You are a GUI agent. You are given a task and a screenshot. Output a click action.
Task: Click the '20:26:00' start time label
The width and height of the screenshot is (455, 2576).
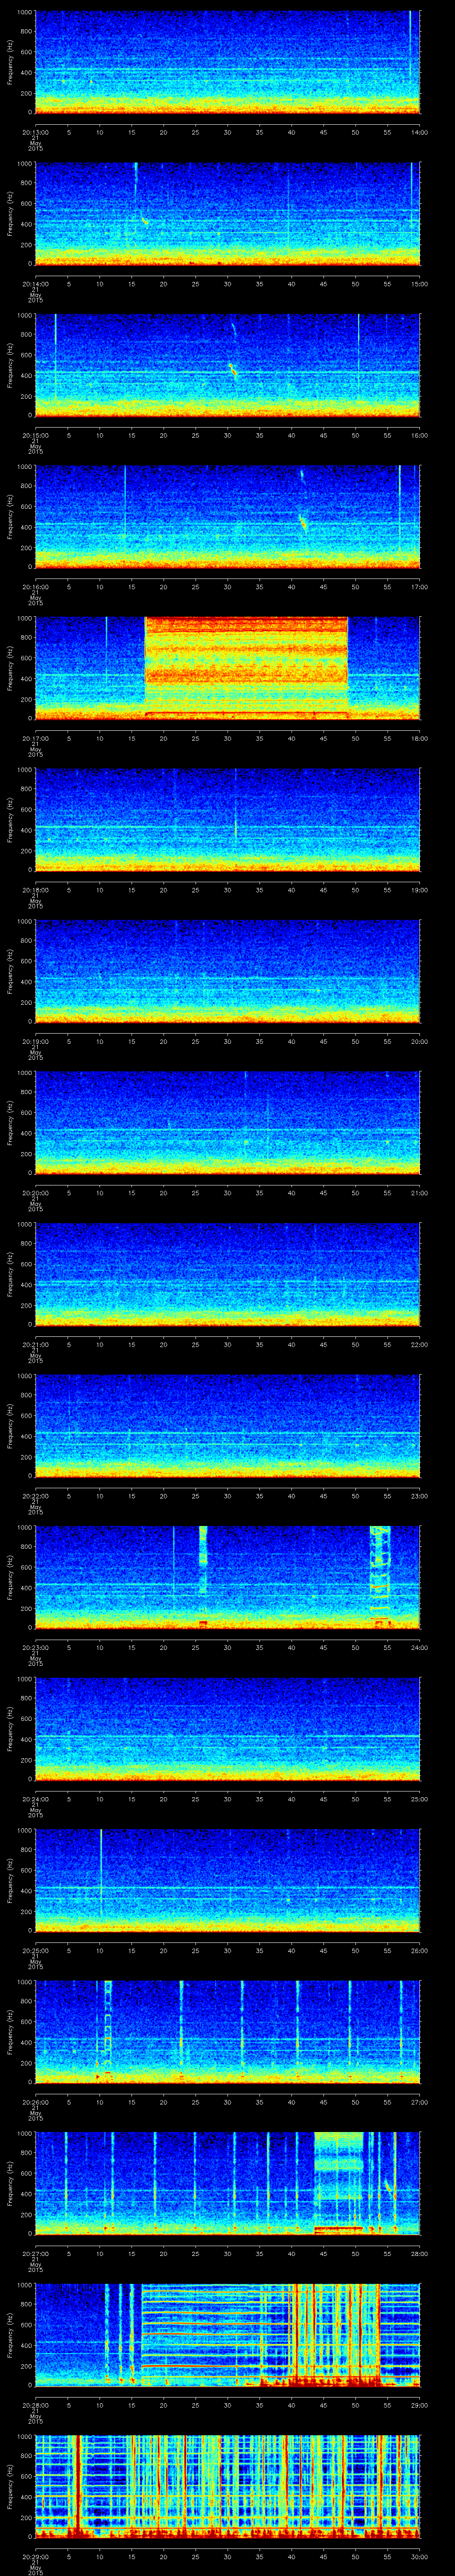35,2101
